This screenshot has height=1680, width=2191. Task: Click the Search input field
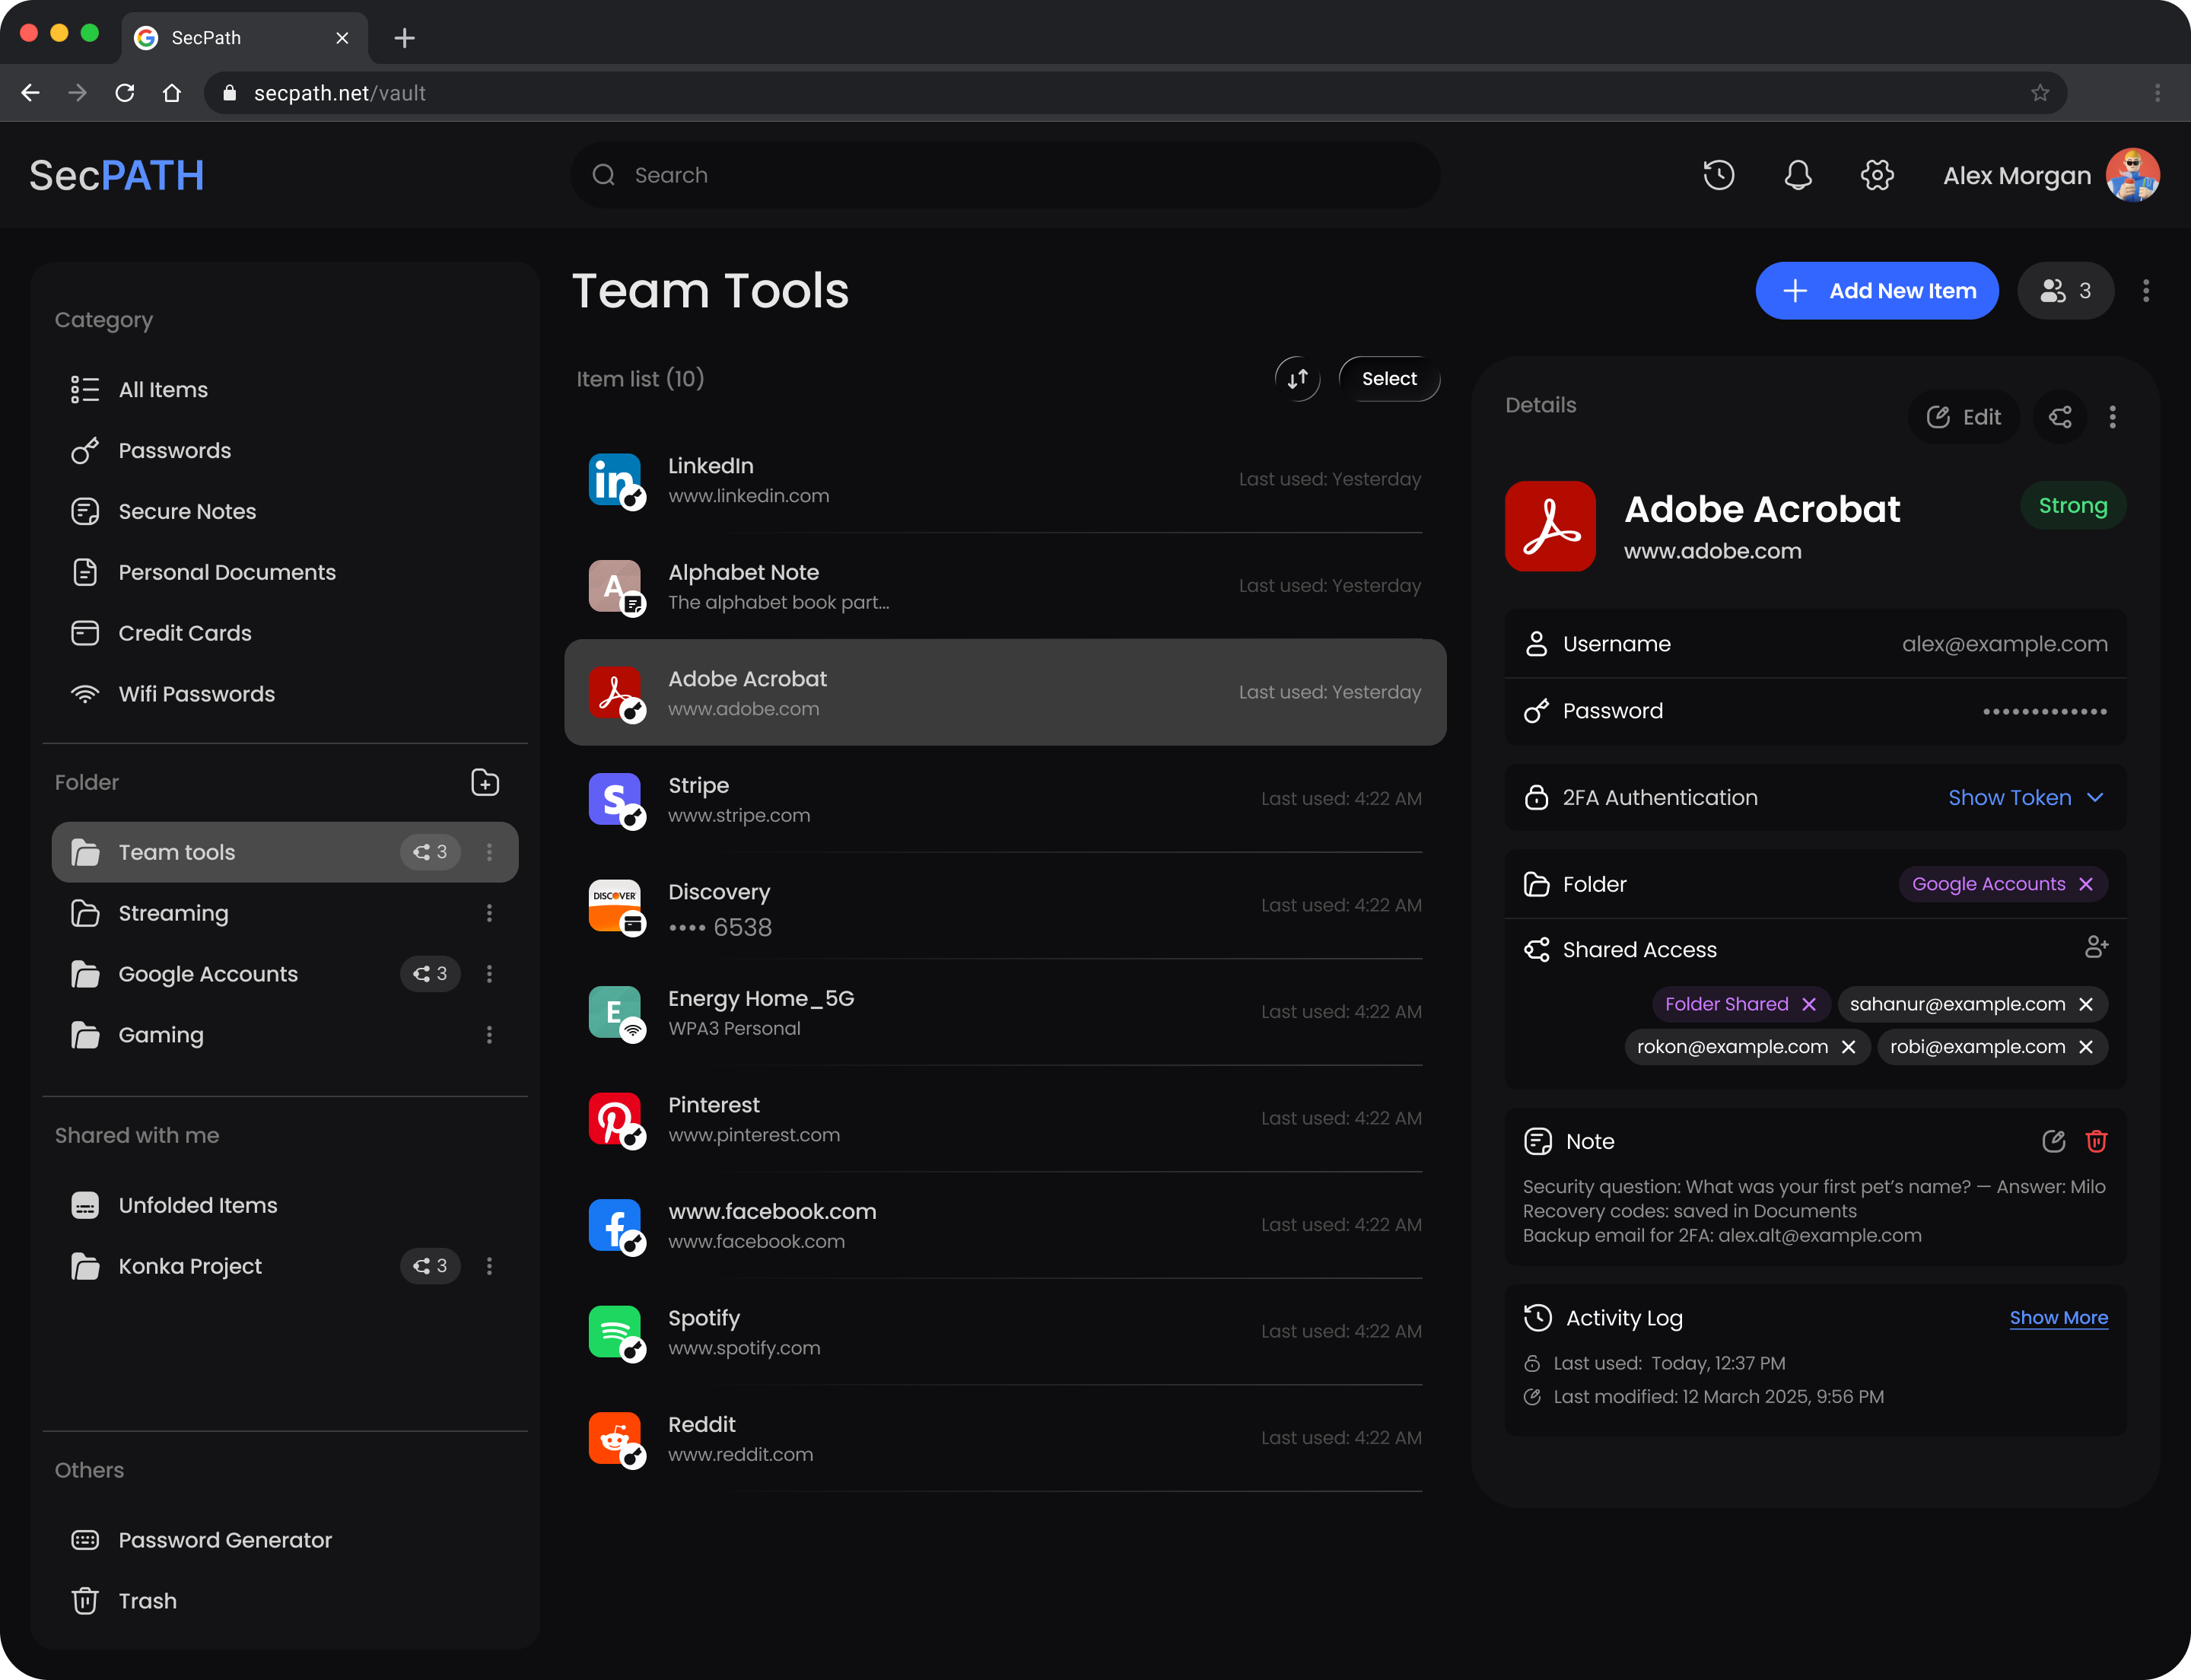click(x=1005, y=175)
